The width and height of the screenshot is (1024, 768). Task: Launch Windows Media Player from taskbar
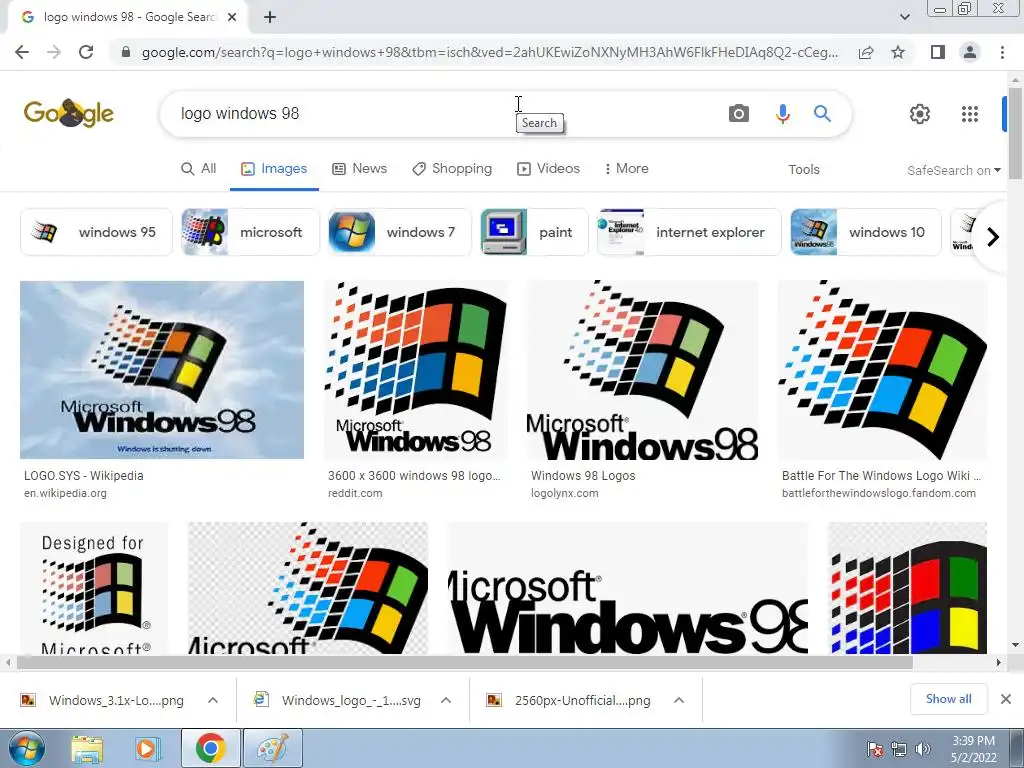click(148, 748)
